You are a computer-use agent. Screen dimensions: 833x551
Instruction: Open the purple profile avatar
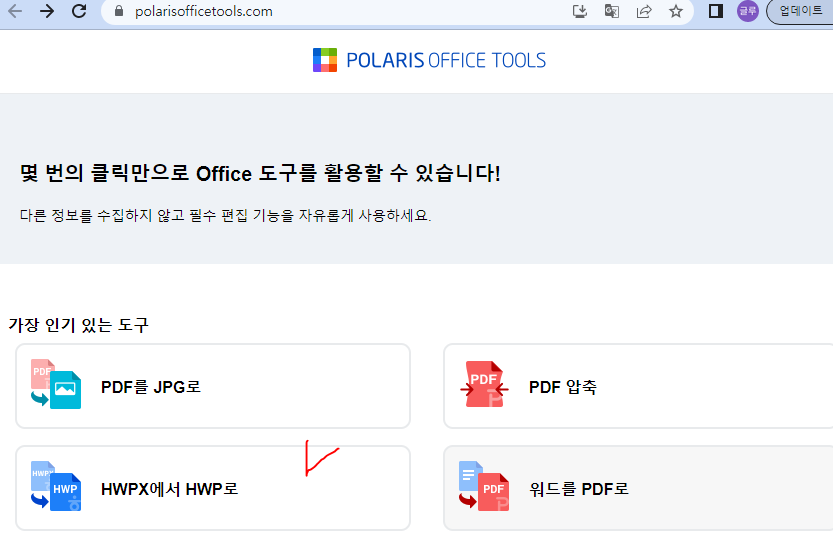pyautogui.click(x=747, y=11)
